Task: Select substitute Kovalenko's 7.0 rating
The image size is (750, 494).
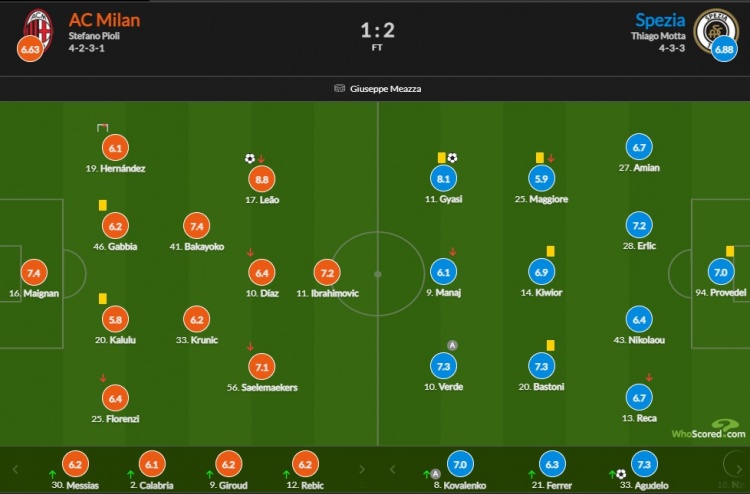Action: pos(460,464)
